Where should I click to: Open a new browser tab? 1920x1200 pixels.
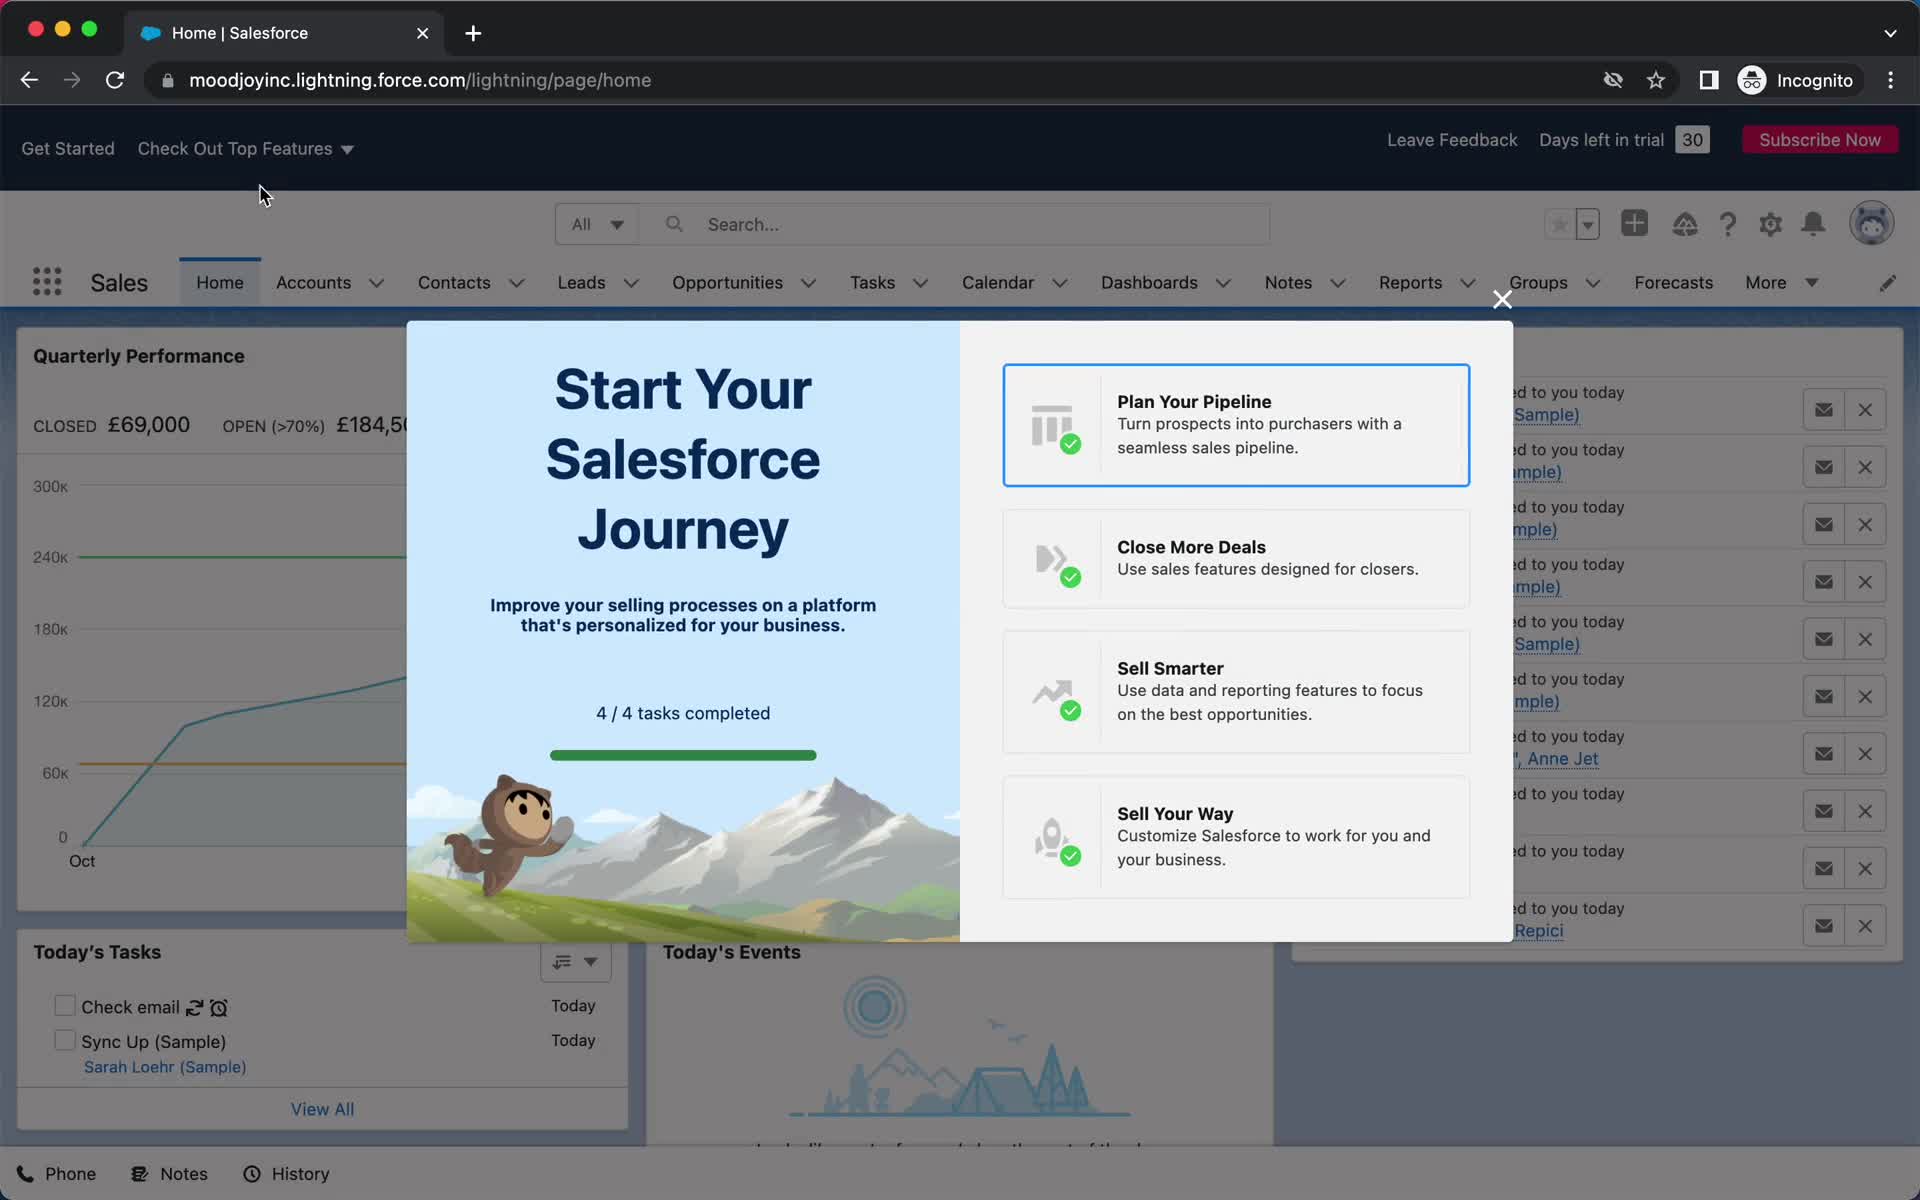click(x=473, y=33)
